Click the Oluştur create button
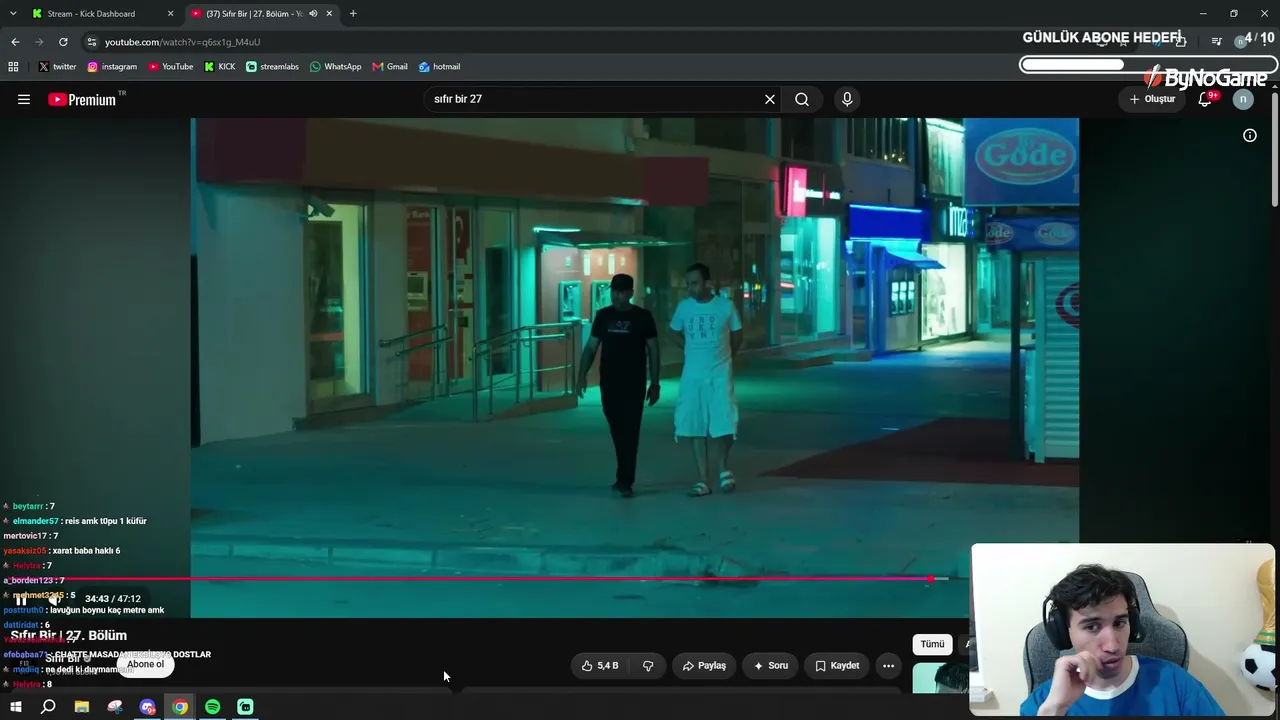Screen dimensions: 1280x720 coord(1152,99)
